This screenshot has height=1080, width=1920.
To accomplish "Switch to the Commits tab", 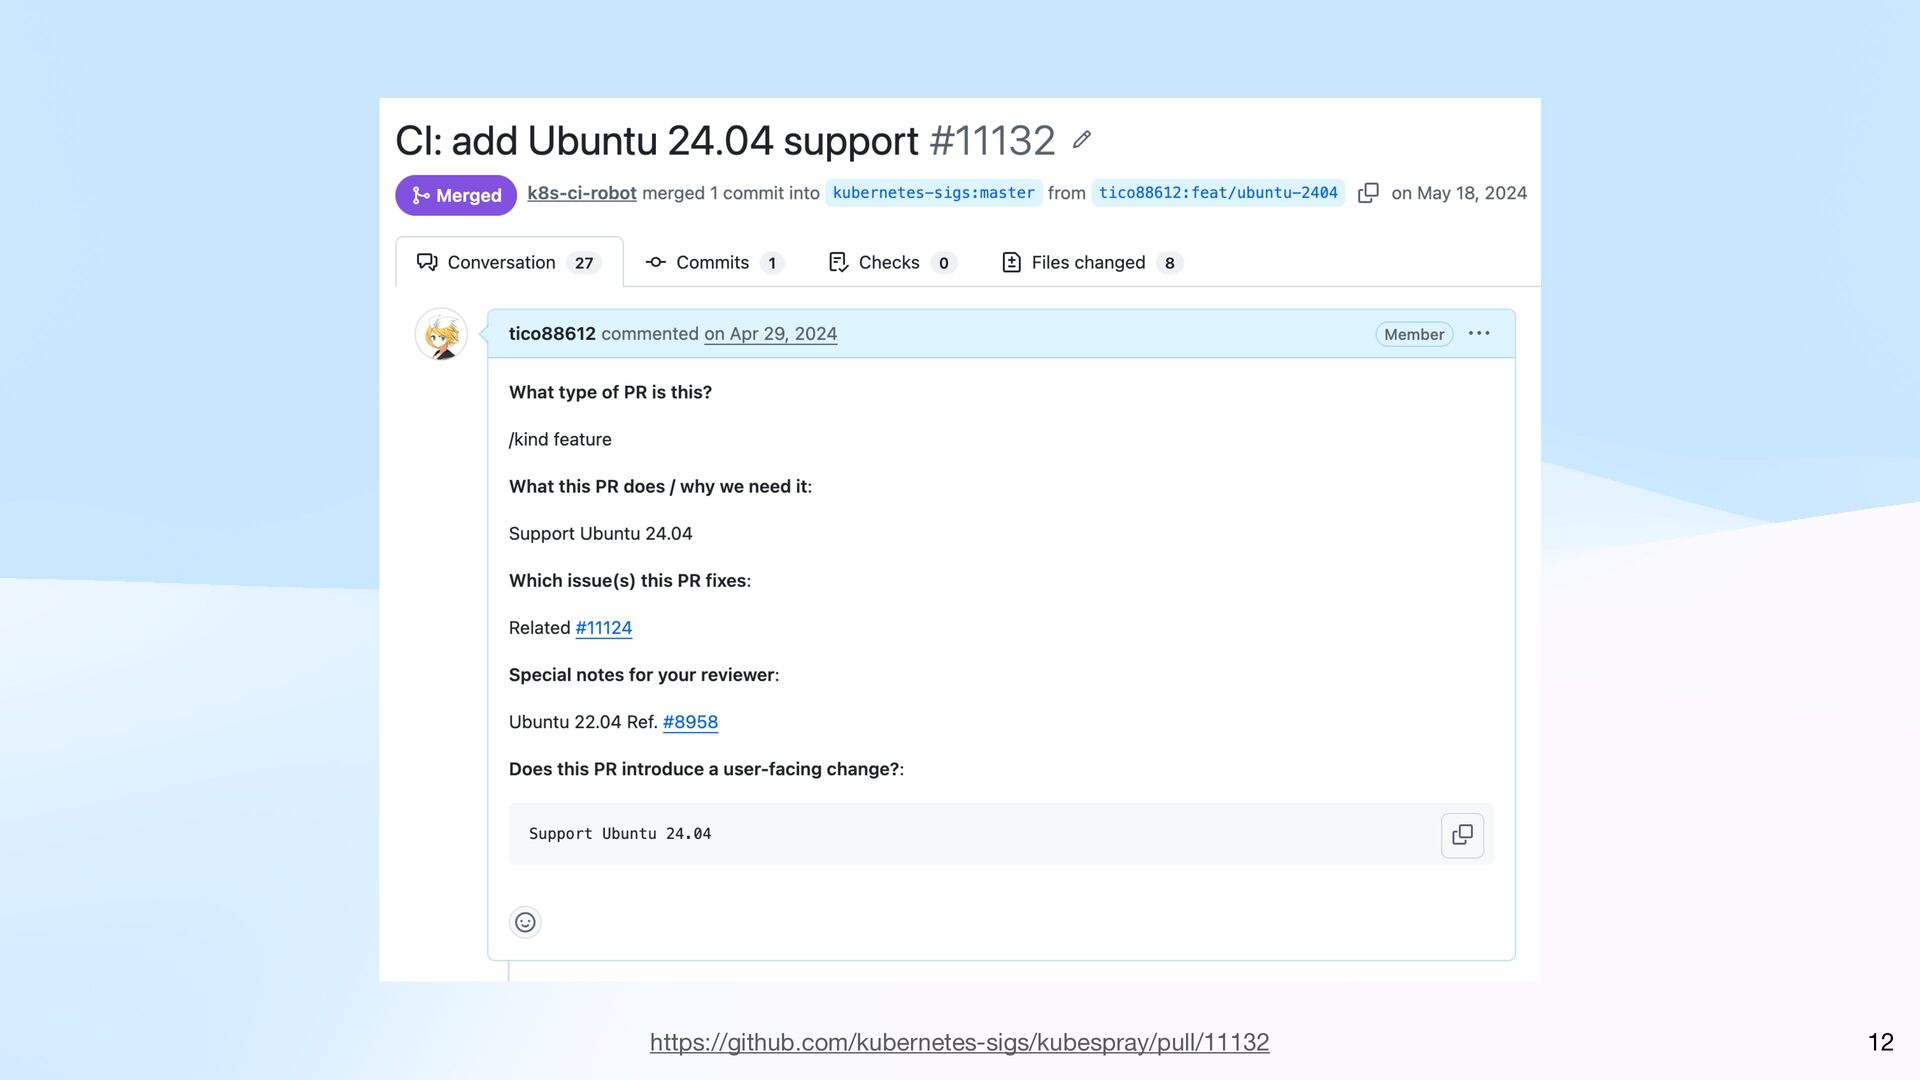I will [x=713, y=262].
